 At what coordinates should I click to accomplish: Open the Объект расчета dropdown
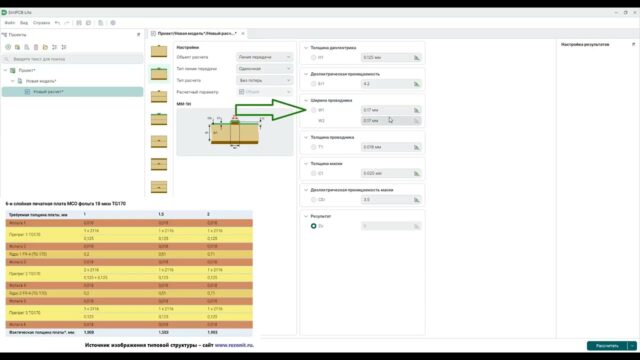[264, 57]
